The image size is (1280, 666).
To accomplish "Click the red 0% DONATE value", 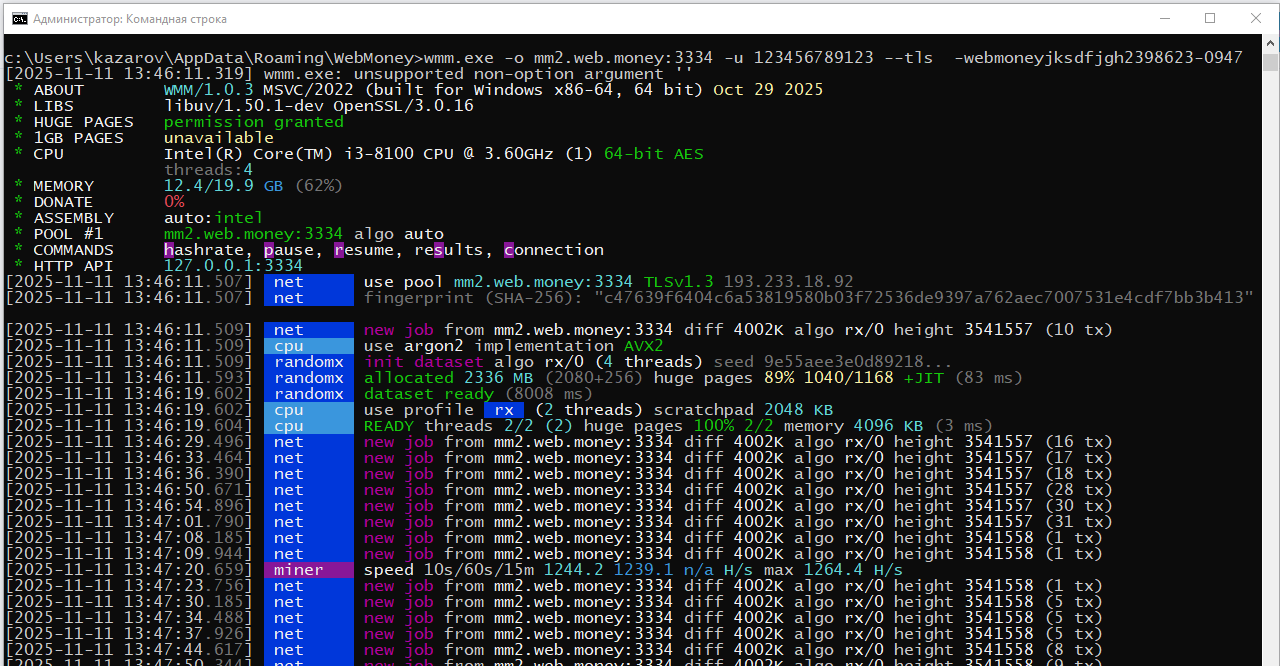I will point(174,202).
